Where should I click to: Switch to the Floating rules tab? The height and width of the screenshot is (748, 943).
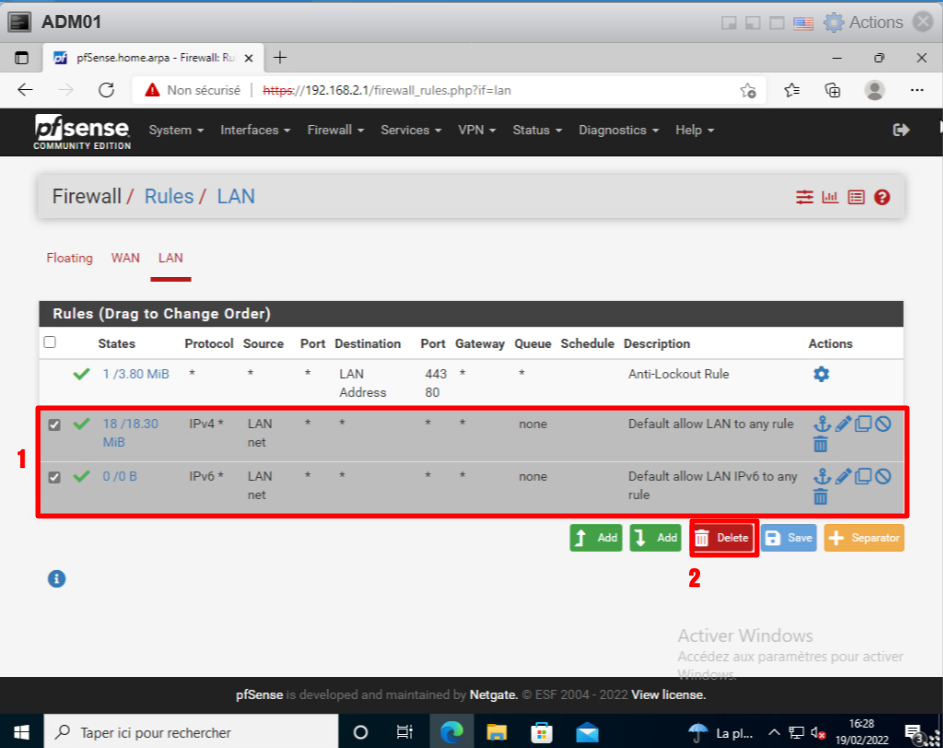(x=69, y=258)
